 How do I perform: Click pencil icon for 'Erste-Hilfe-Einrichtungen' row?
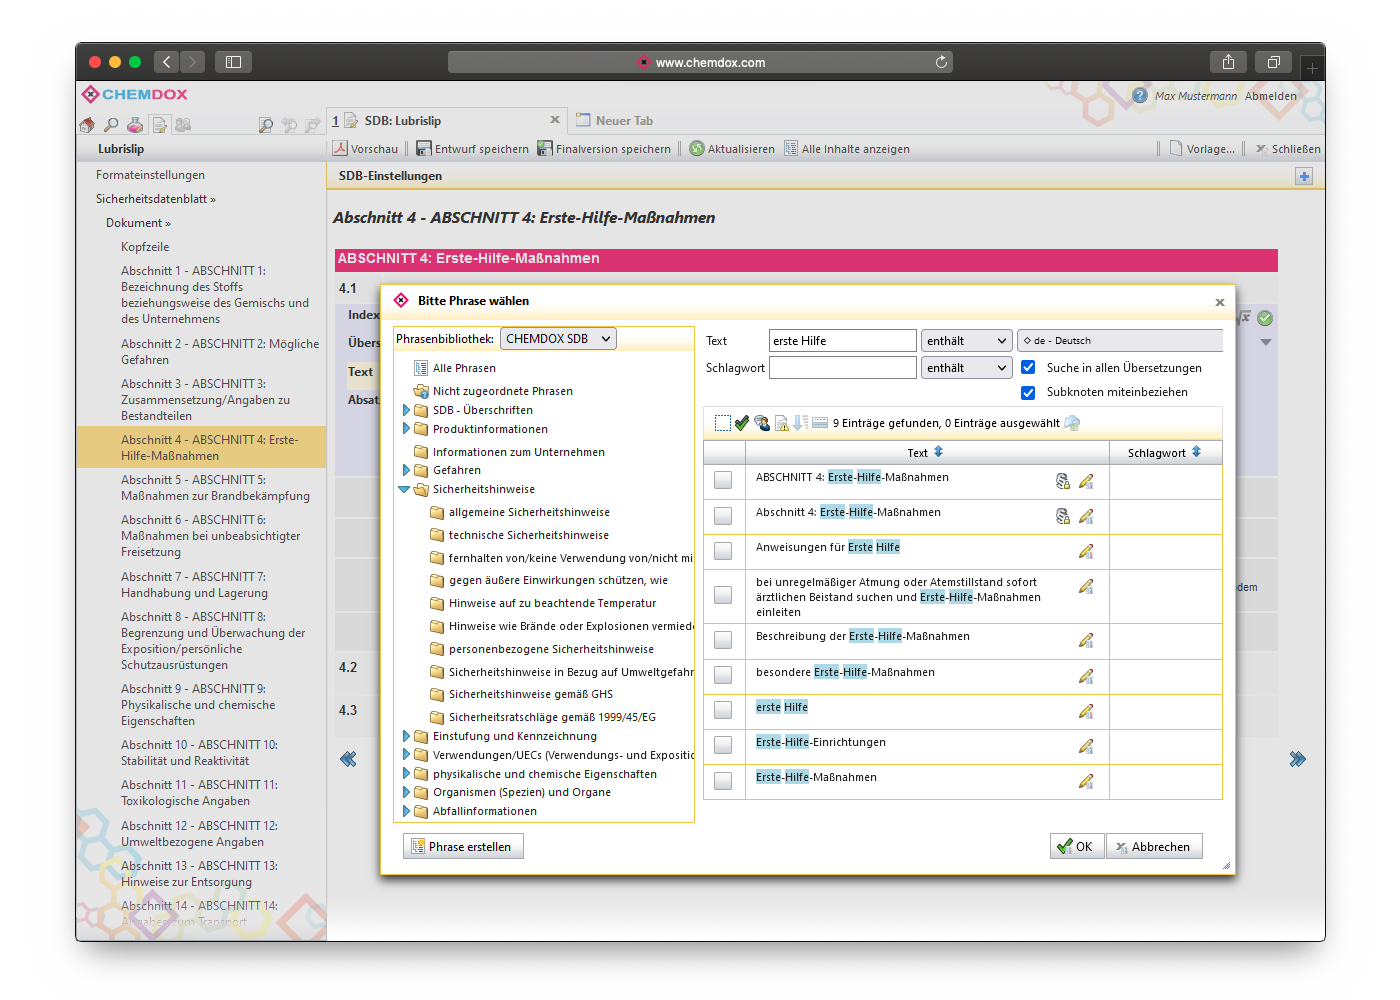[1086, 746]
